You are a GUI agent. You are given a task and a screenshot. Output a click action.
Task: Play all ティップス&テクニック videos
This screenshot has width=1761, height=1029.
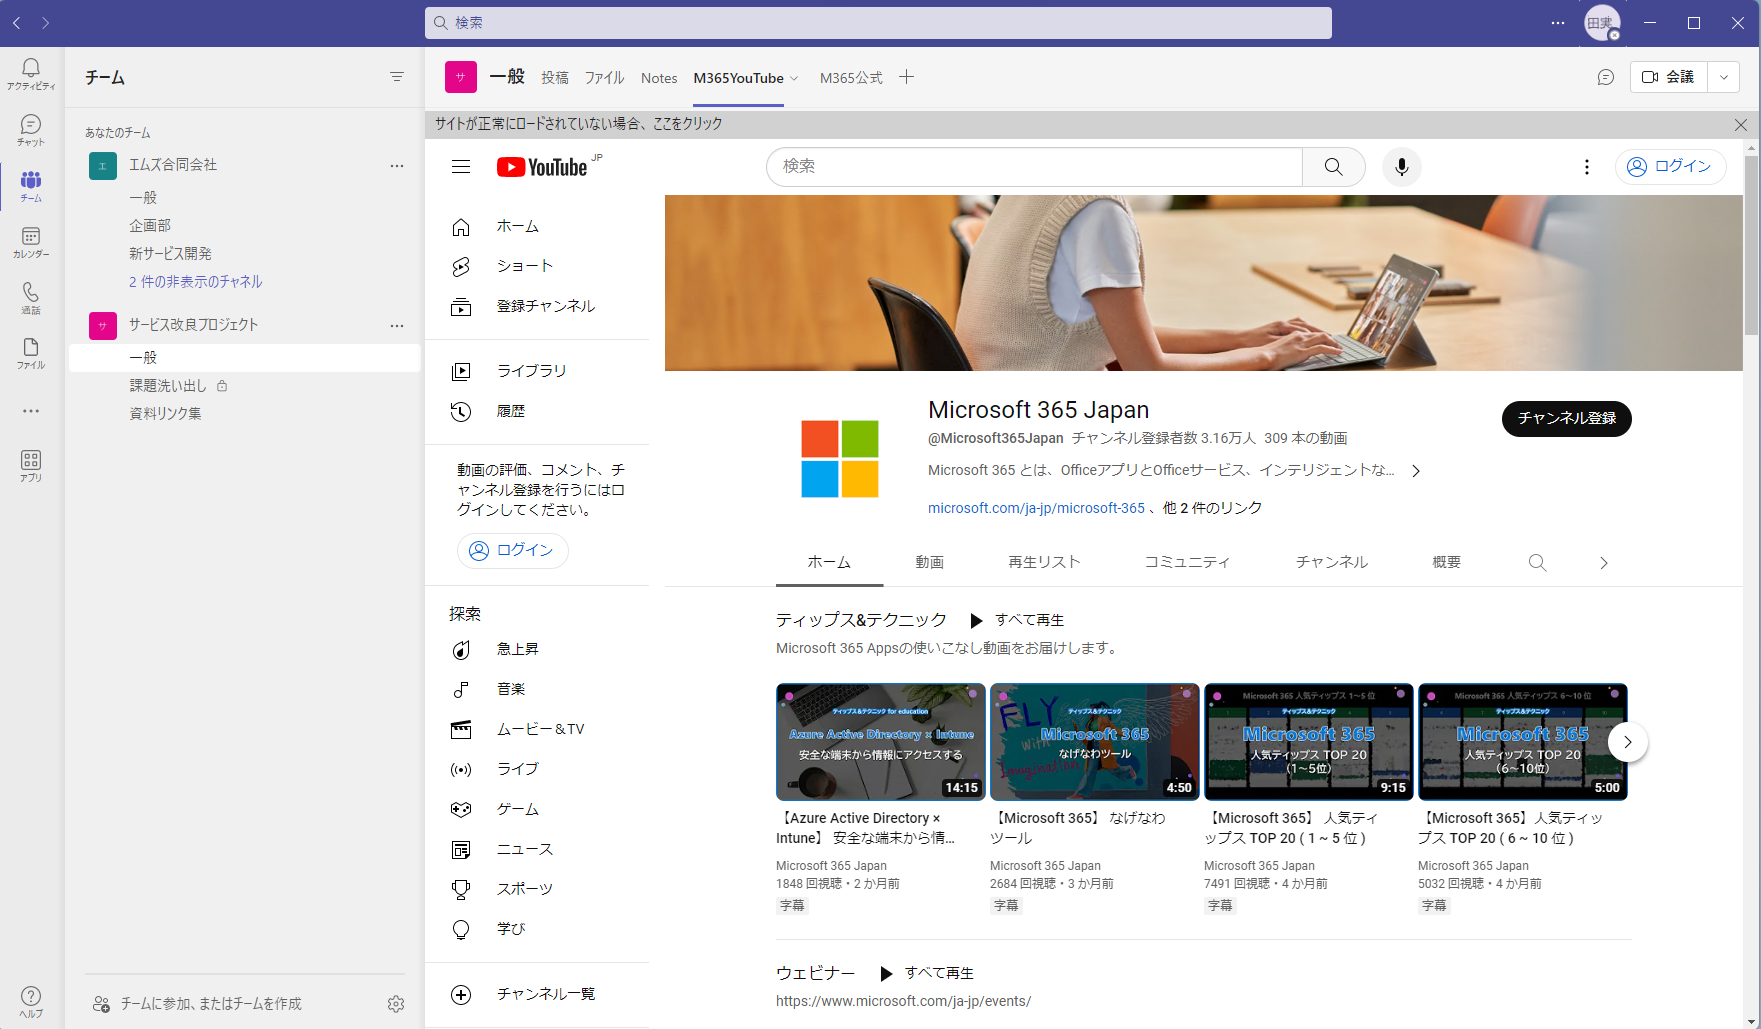click(x=1017, y=620)
